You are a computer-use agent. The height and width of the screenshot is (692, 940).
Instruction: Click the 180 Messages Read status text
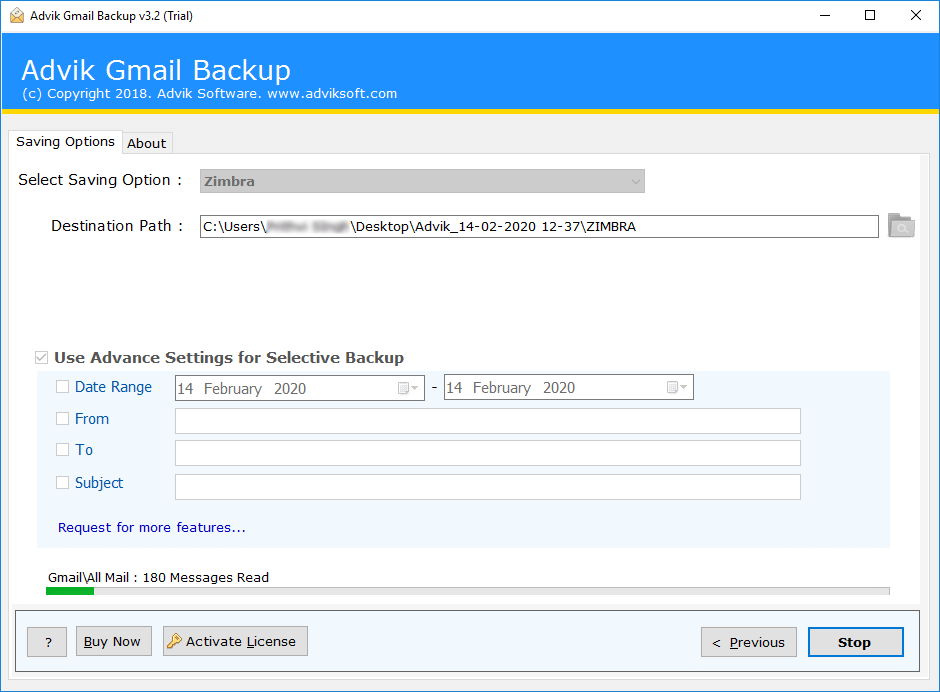click(206, 577)
